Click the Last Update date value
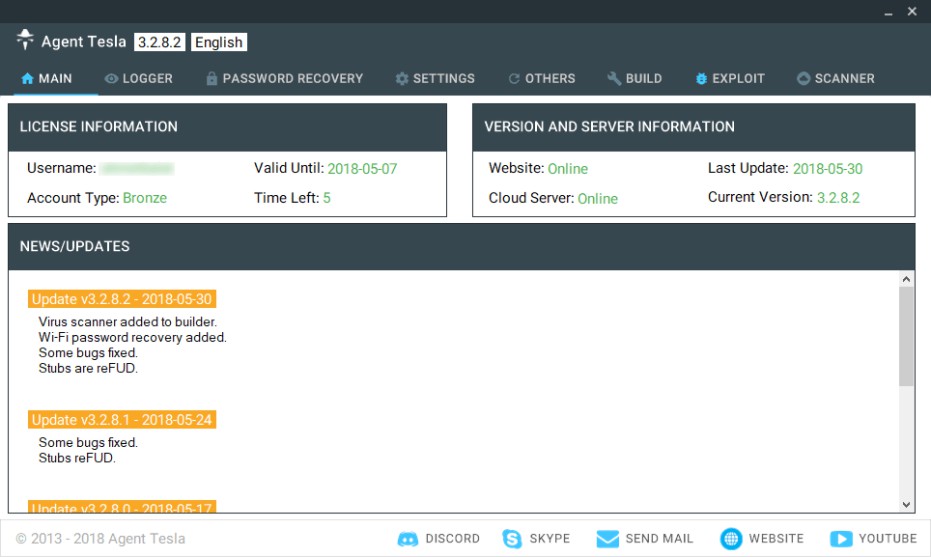The image size is (931, 557). (828, 169)
